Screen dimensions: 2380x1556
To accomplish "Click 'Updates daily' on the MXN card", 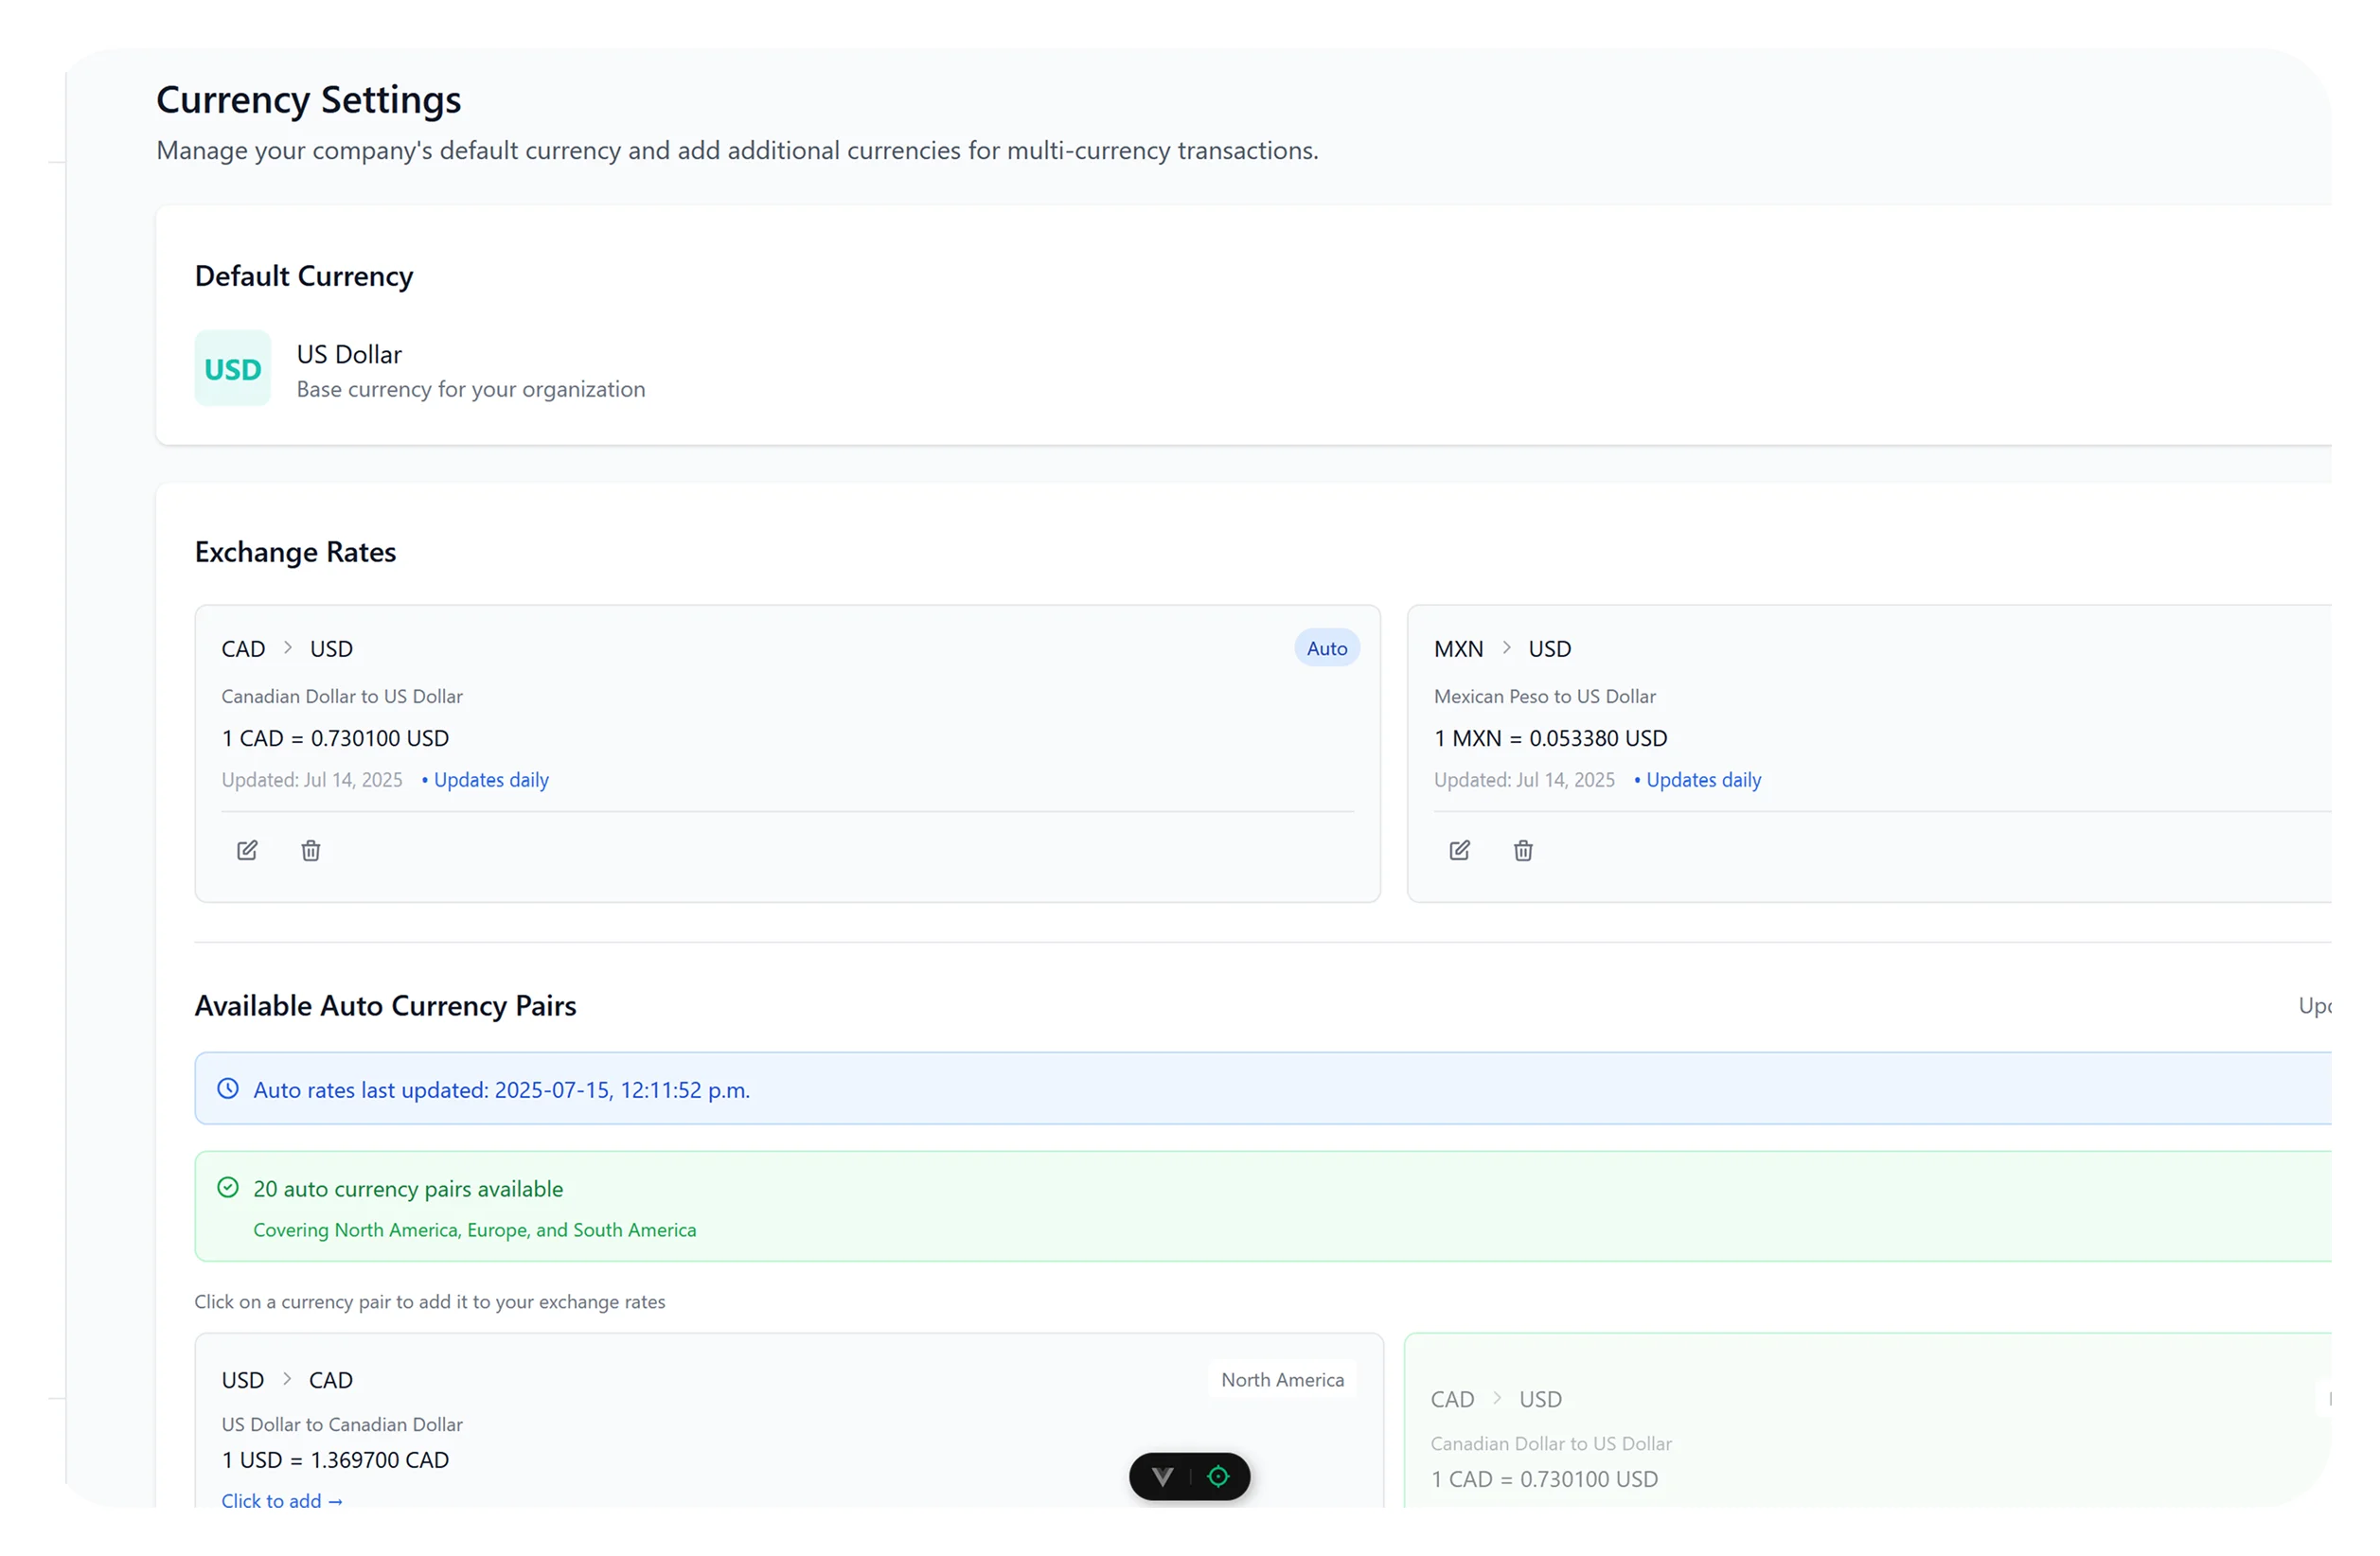I will tap(1702, 780).
